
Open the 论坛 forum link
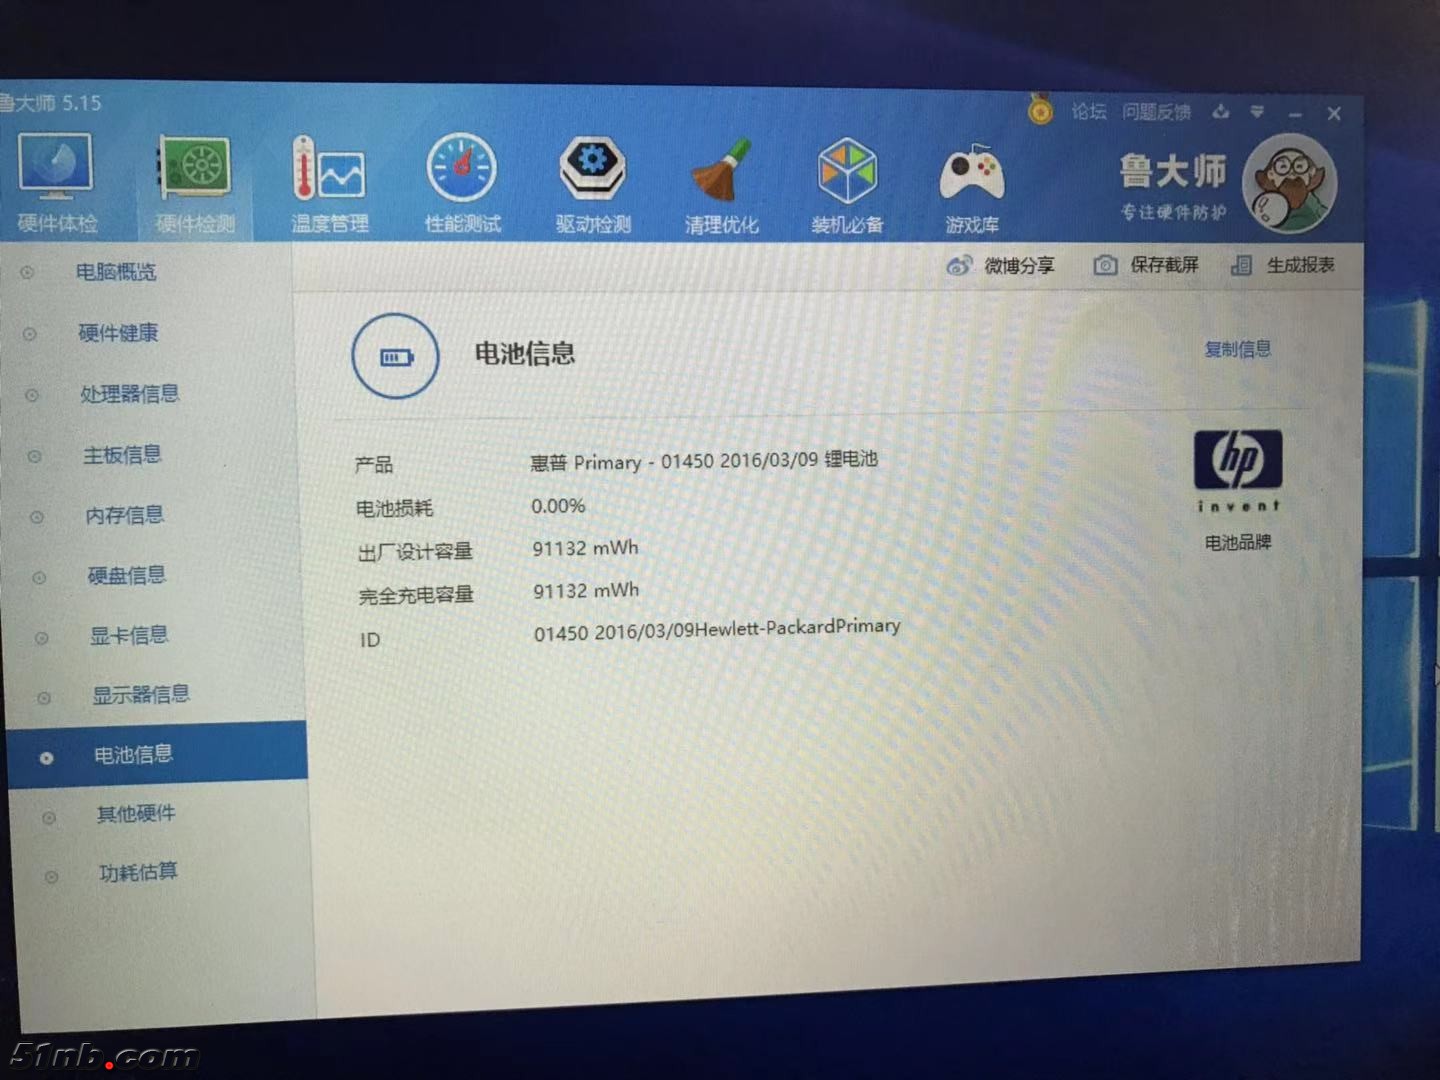point(1089,111)
